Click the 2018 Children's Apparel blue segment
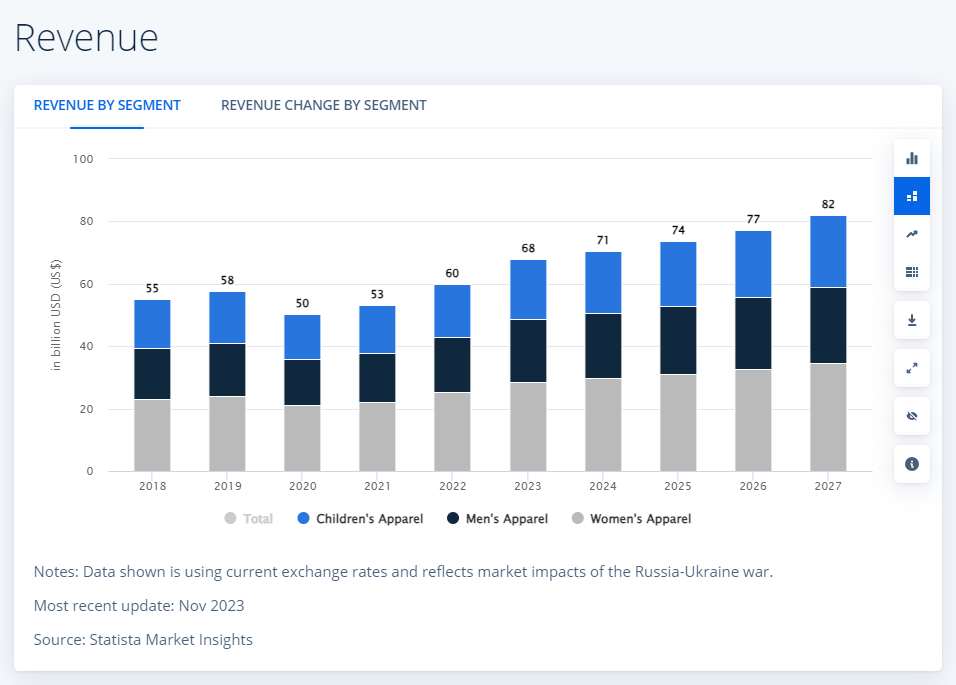Screen dimensions: 956x685 pos(152,324)
